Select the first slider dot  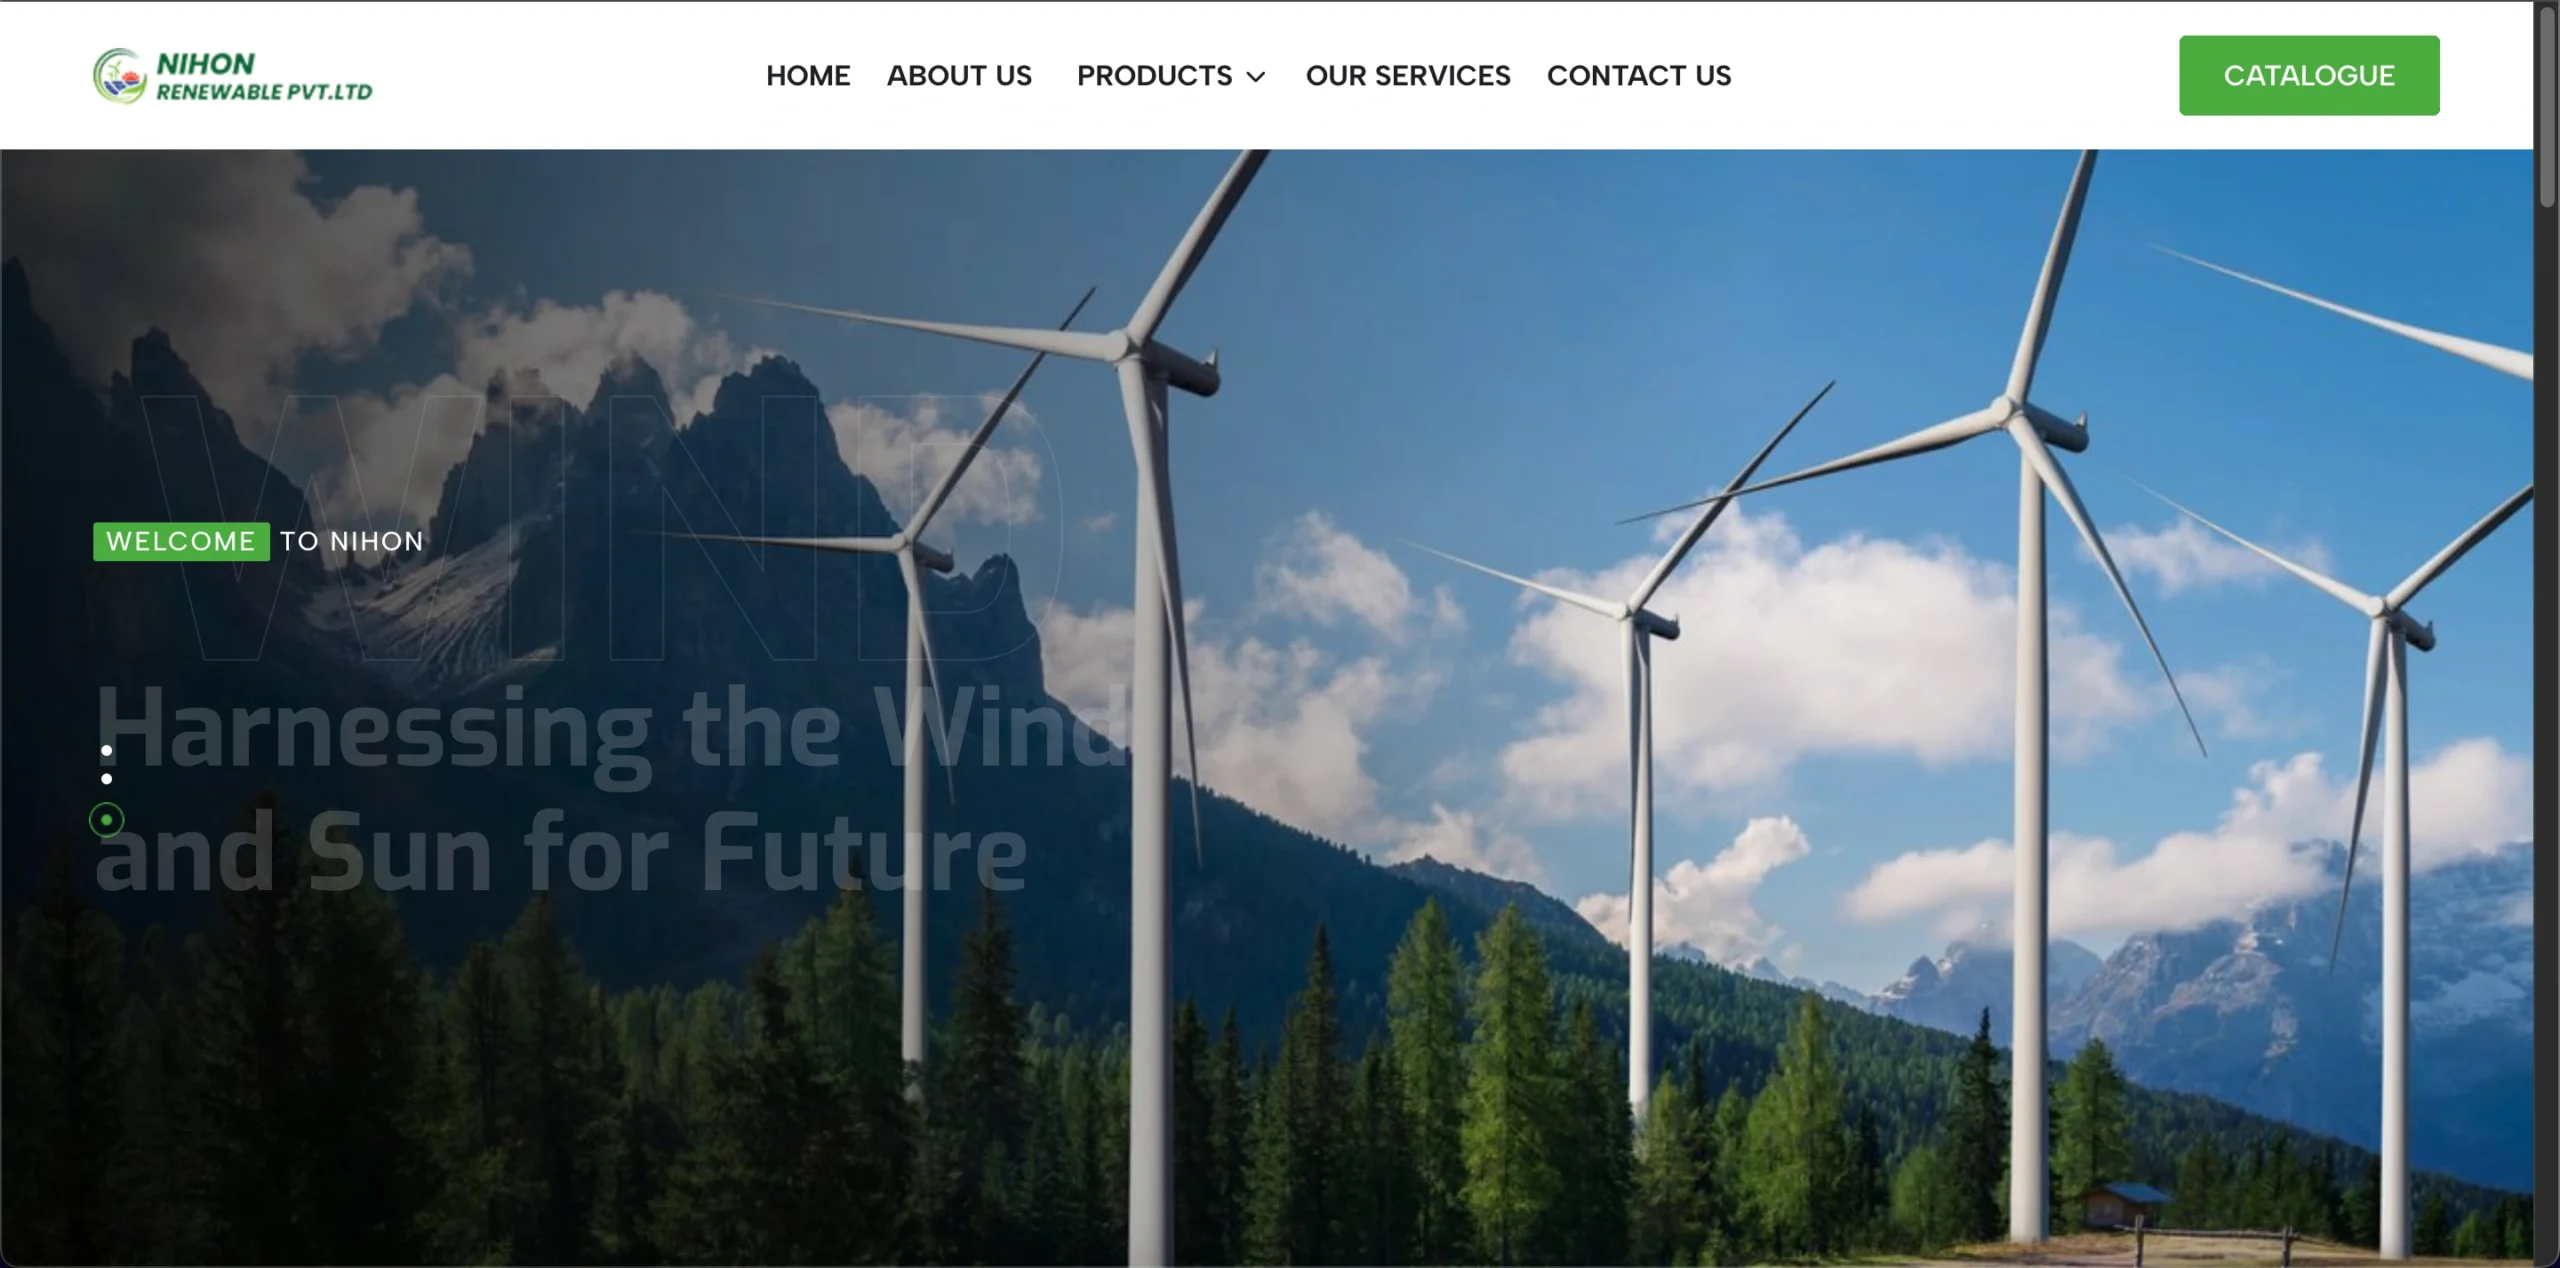click(x=107, y=750)
